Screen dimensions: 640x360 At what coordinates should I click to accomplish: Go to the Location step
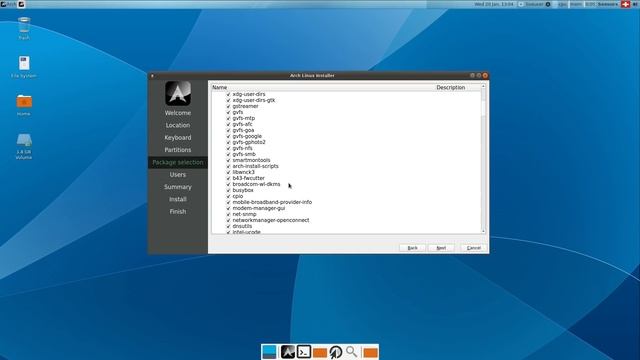(x=178, y=125)
